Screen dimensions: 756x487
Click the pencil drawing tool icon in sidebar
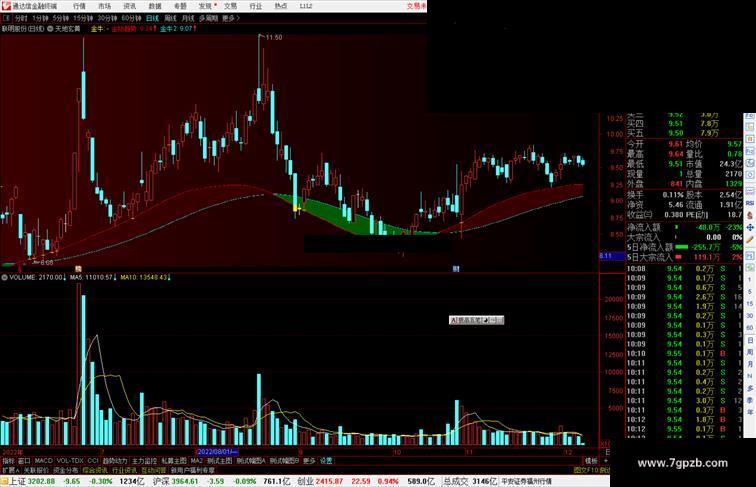pos(750,239)
